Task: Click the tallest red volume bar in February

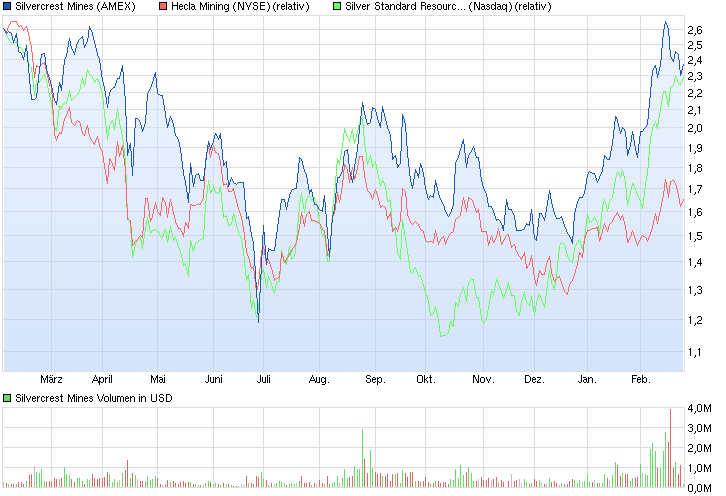Action: 670,448
